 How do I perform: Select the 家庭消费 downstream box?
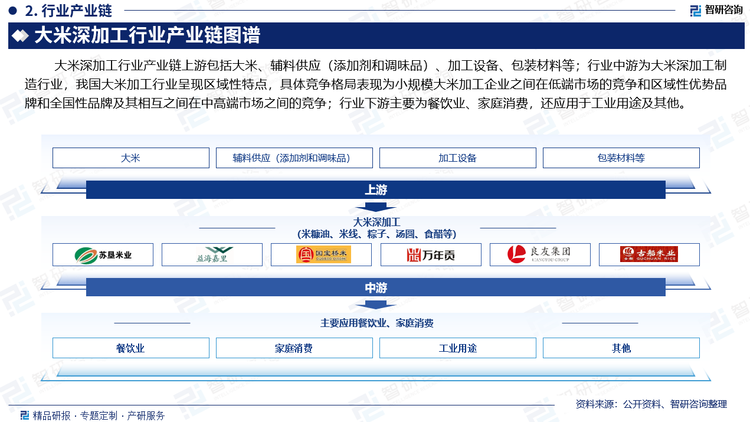[294, 348]
